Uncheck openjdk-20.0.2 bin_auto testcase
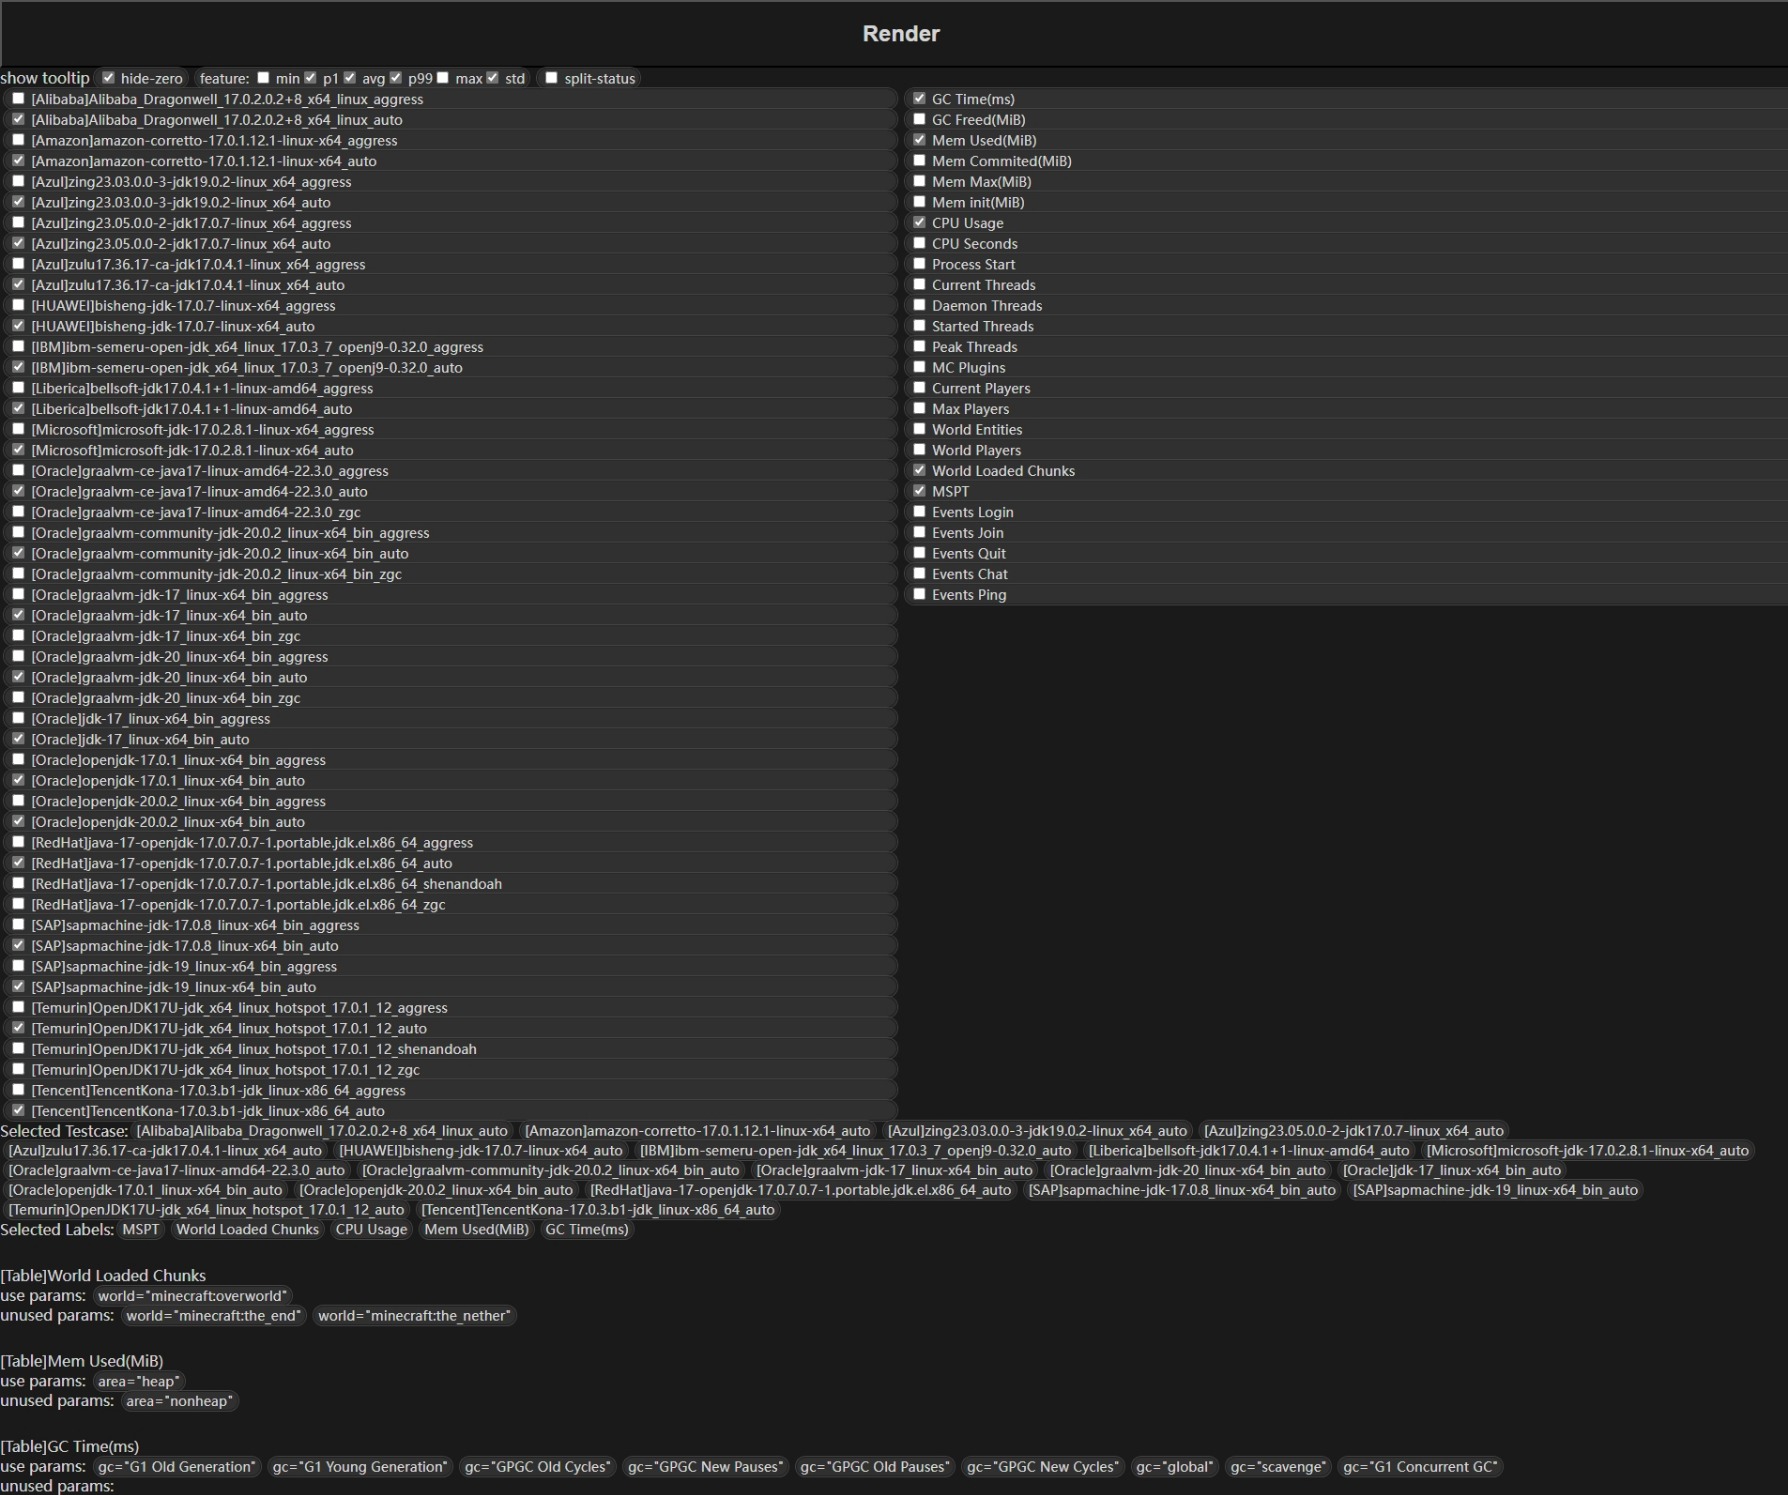The image size is (1788, 1495). [x=18, y=822]
